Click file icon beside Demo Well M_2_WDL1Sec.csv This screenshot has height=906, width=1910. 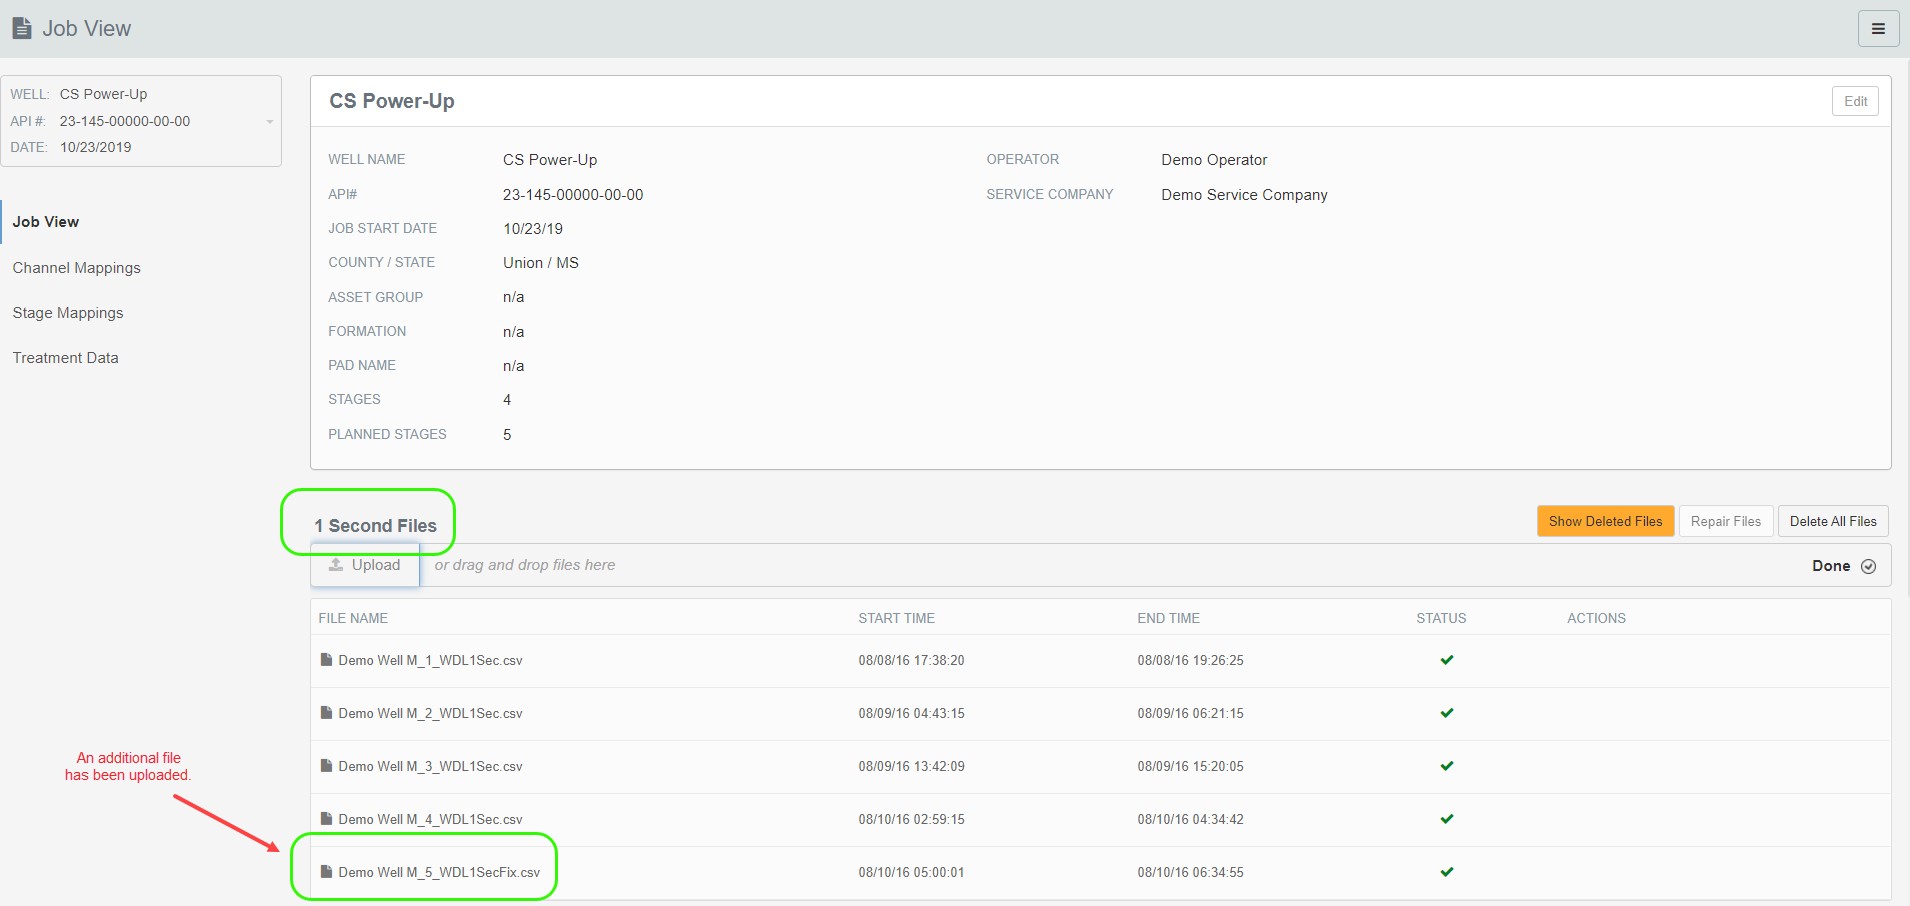pyautogui.click(x=326, y=713)
